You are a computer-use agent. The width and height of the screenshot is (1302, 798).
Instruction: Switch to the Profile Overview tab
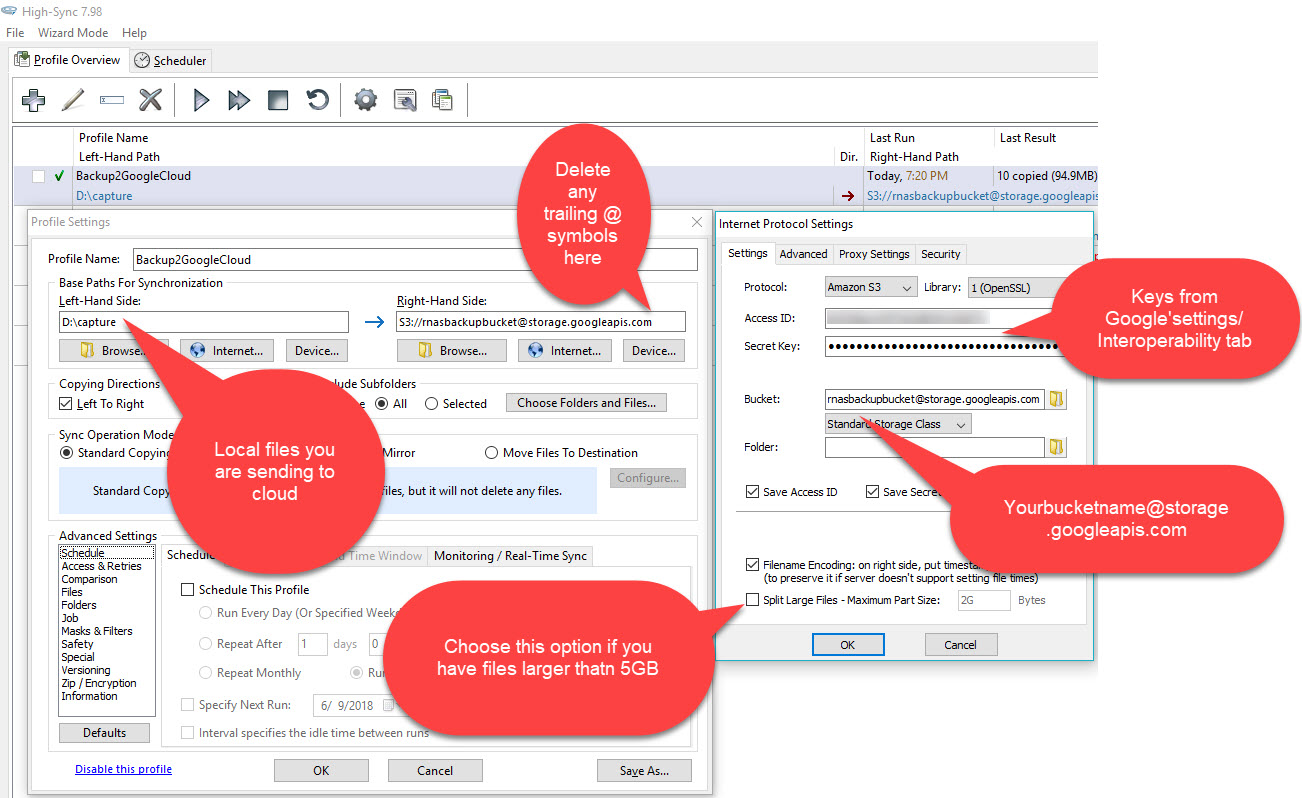(68, 60)
